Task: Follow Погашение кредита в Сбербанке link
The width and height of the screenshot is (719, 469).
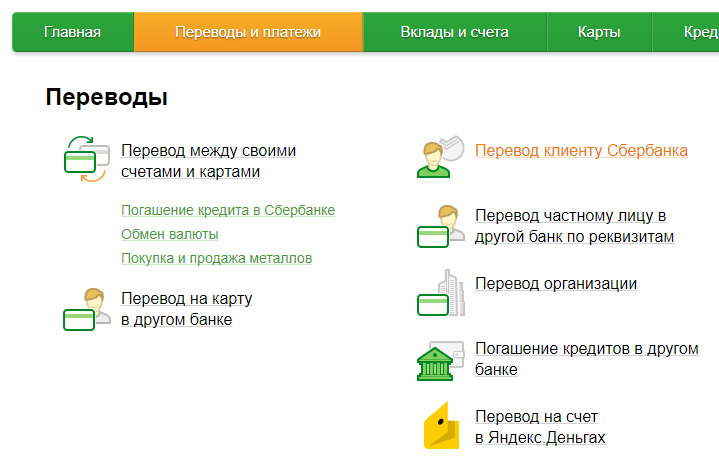Action: point(228,210)
